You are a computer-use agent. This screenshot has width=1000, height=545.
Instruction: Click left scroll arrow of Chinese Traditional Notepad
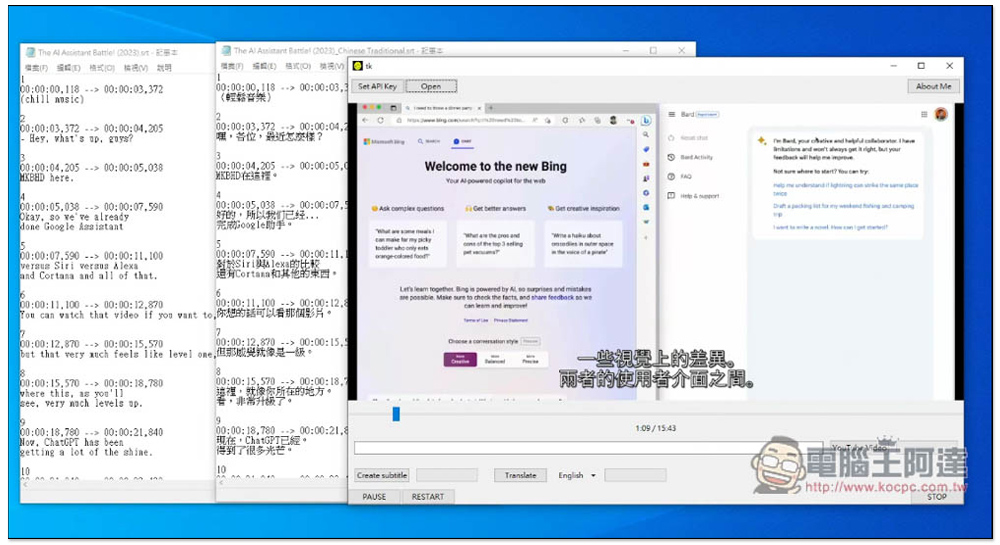[x=221, y=483]
